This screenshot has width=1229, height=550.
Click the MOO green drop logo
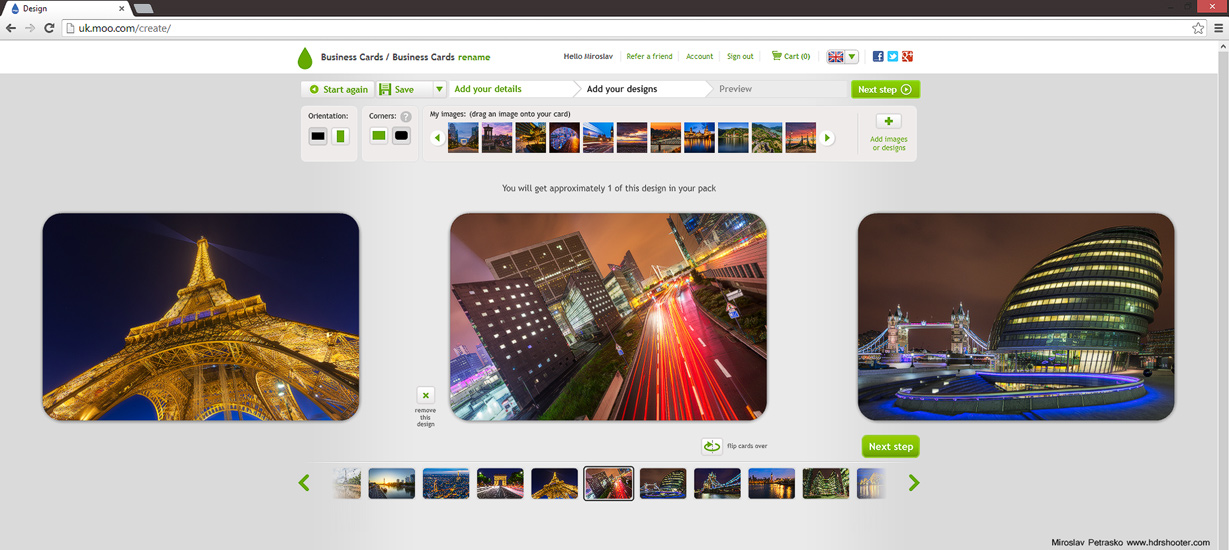[305, 58]
